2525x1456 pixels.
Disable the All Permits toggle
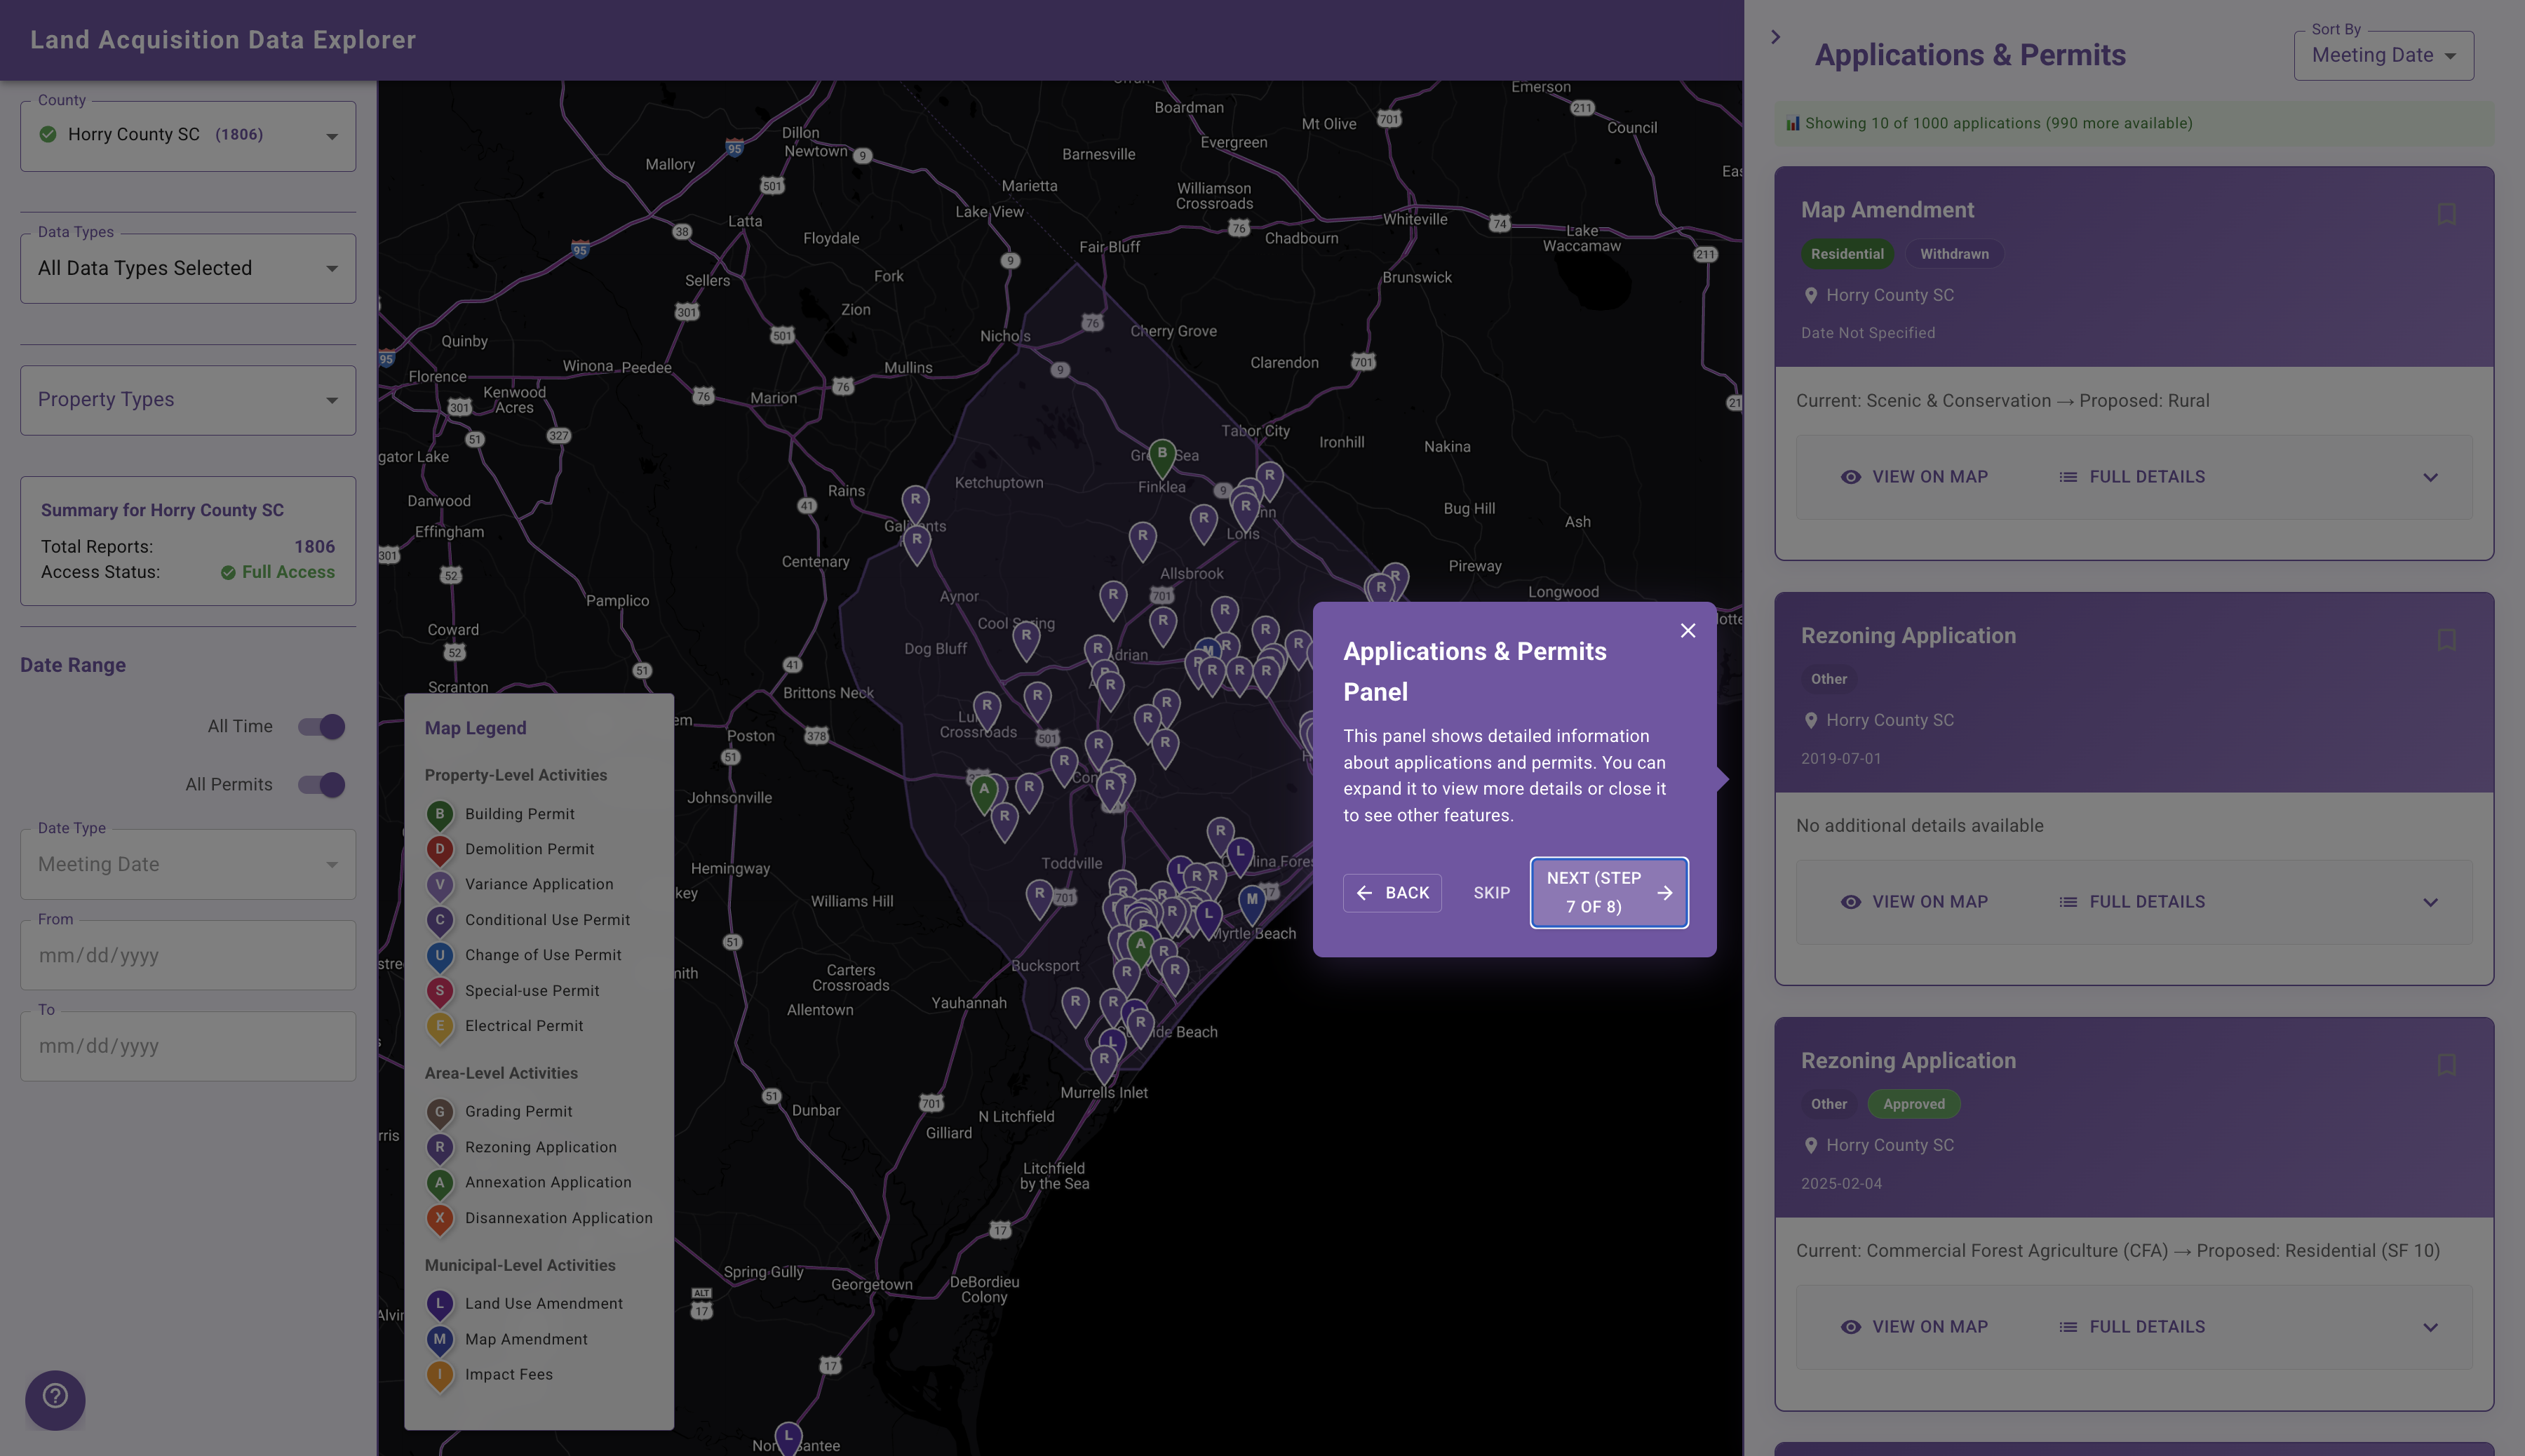click(x=321, y=784)
